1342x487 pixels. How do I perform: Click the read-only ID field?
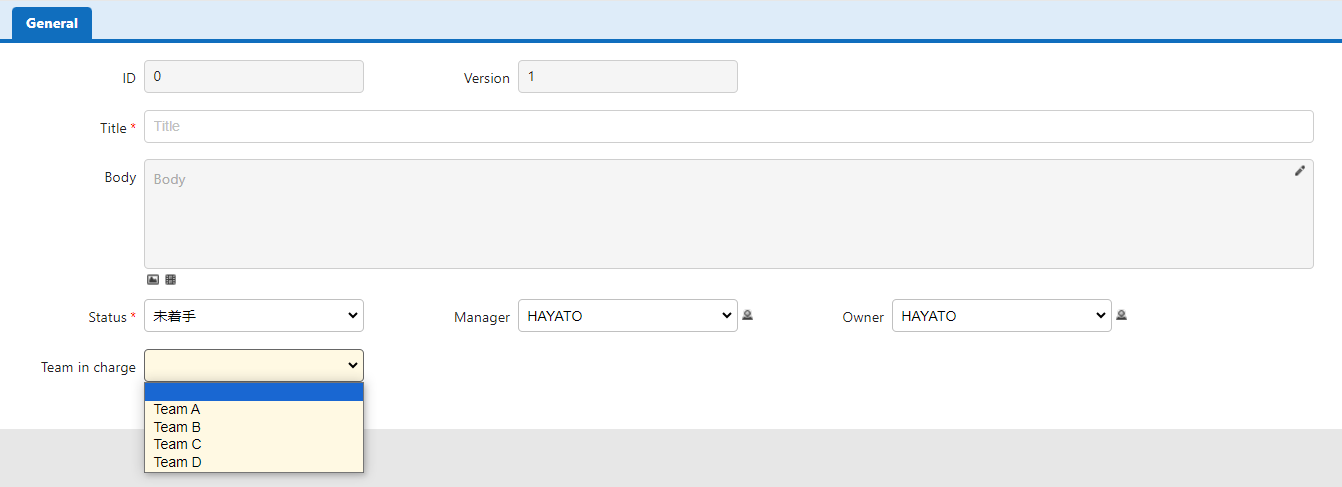tap(254, 77)
